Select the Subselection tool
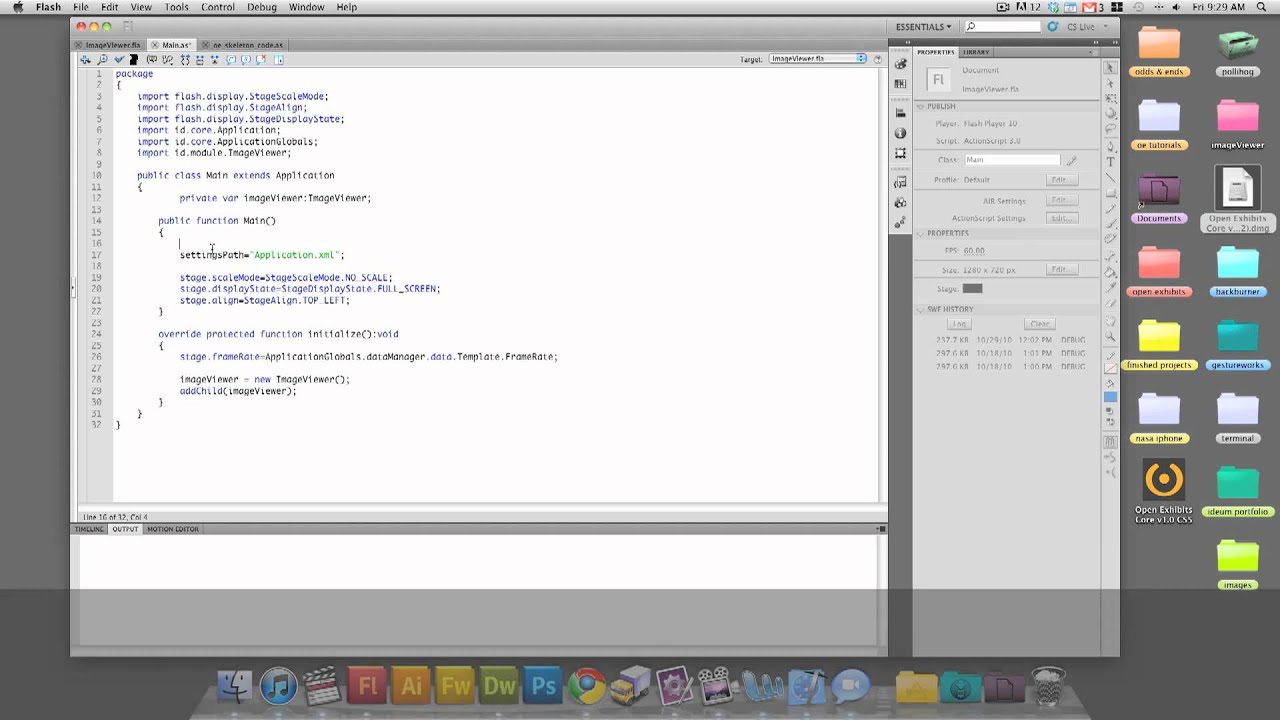 click(x=1110, y=82)
